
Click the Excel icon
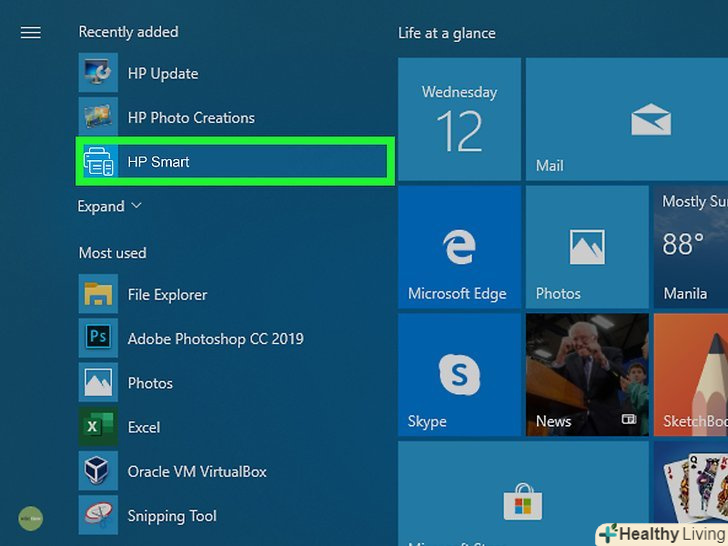pyautogui.click(x=98, y=426)
